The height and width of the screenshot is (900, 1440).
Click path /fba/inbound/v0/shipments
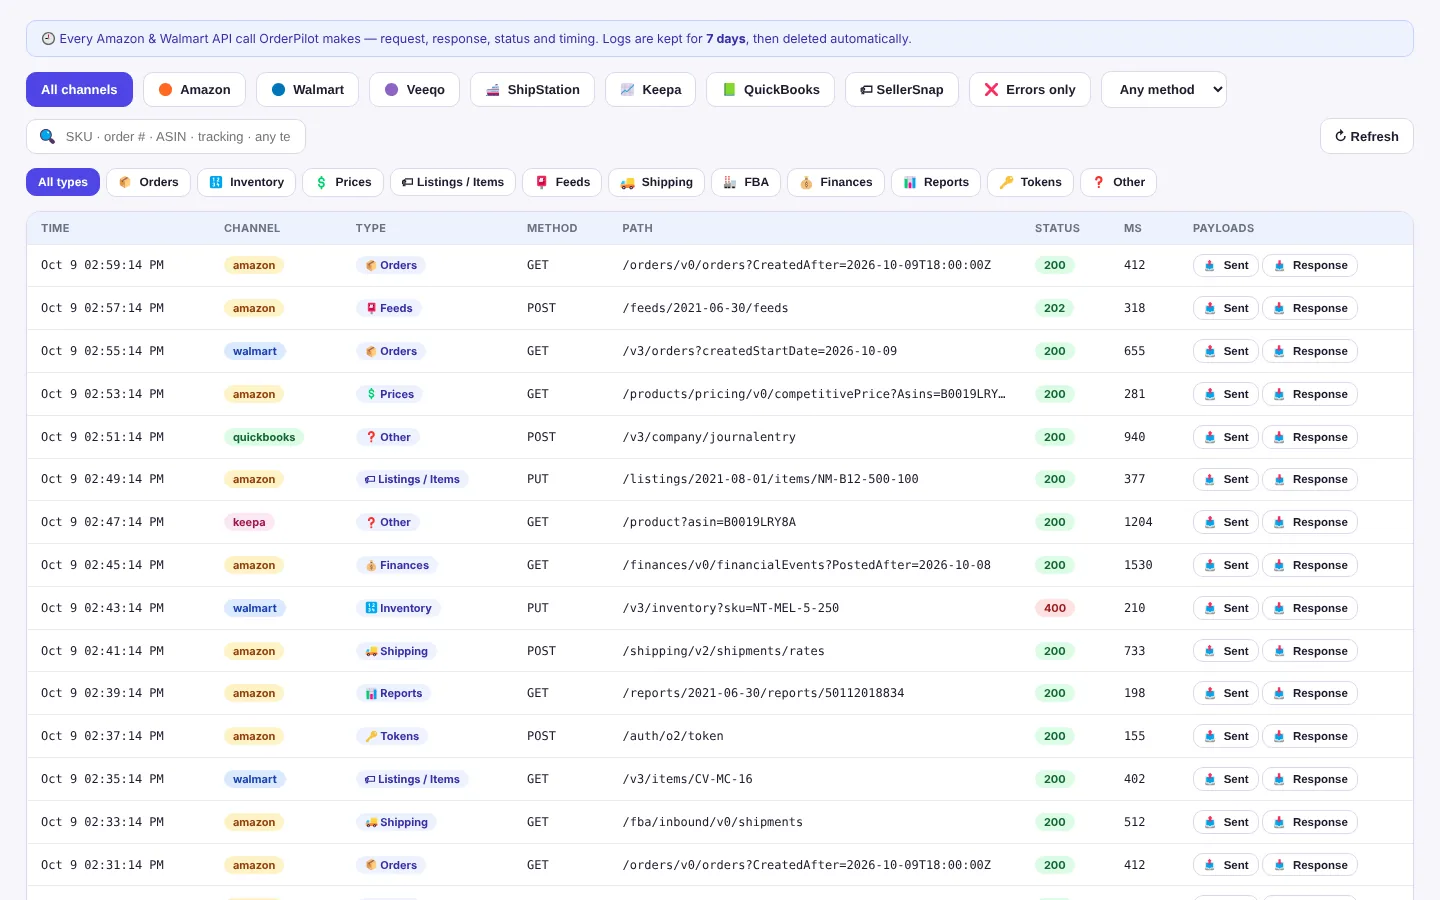point(712,822)
